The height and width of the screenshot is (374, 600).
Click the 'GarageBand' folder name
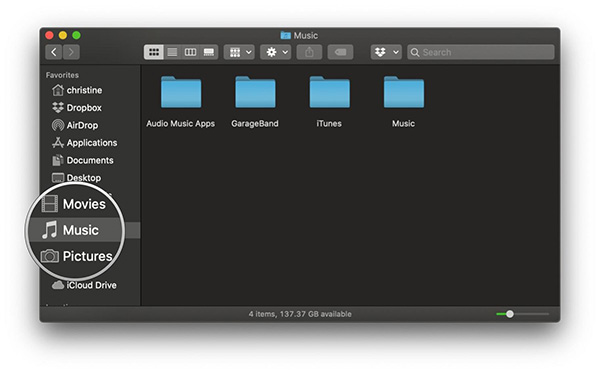255,124
